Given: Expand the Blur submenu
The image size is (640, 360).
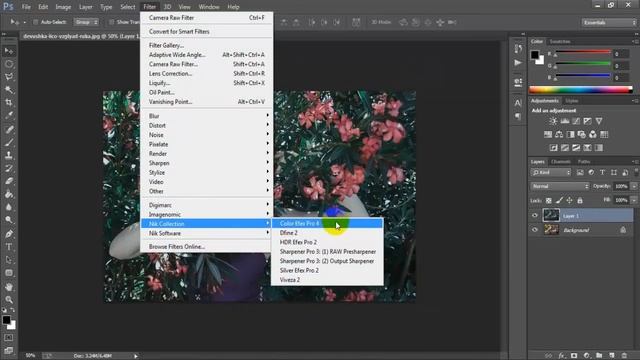Looking at the screenshot, I should [207, 116].
